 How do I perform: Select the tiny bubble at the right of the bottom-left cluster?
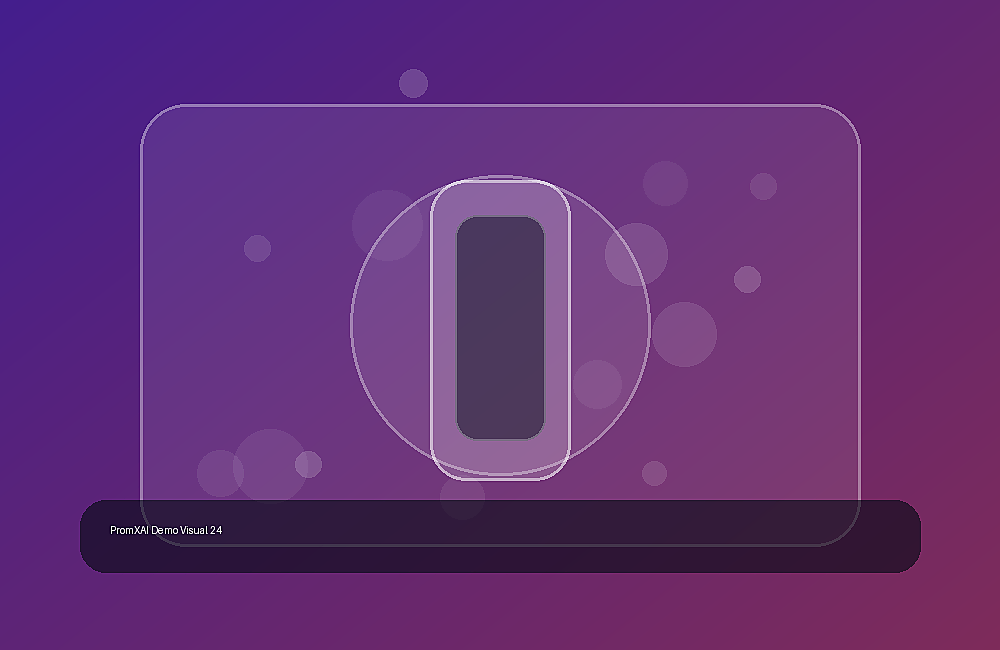(x=309, y=464)
